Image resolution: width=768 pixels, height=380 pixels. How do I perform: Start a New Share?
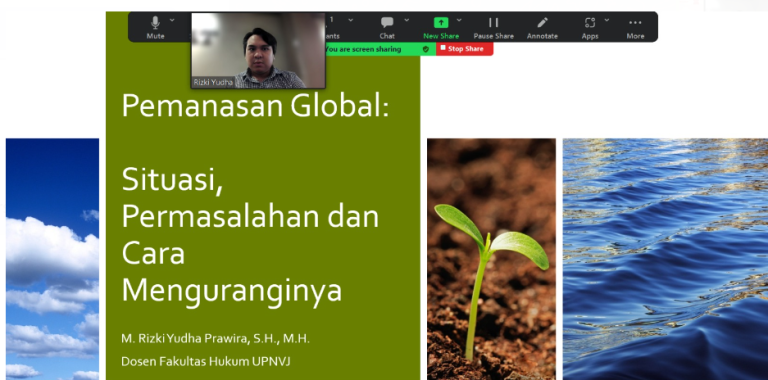441,27
